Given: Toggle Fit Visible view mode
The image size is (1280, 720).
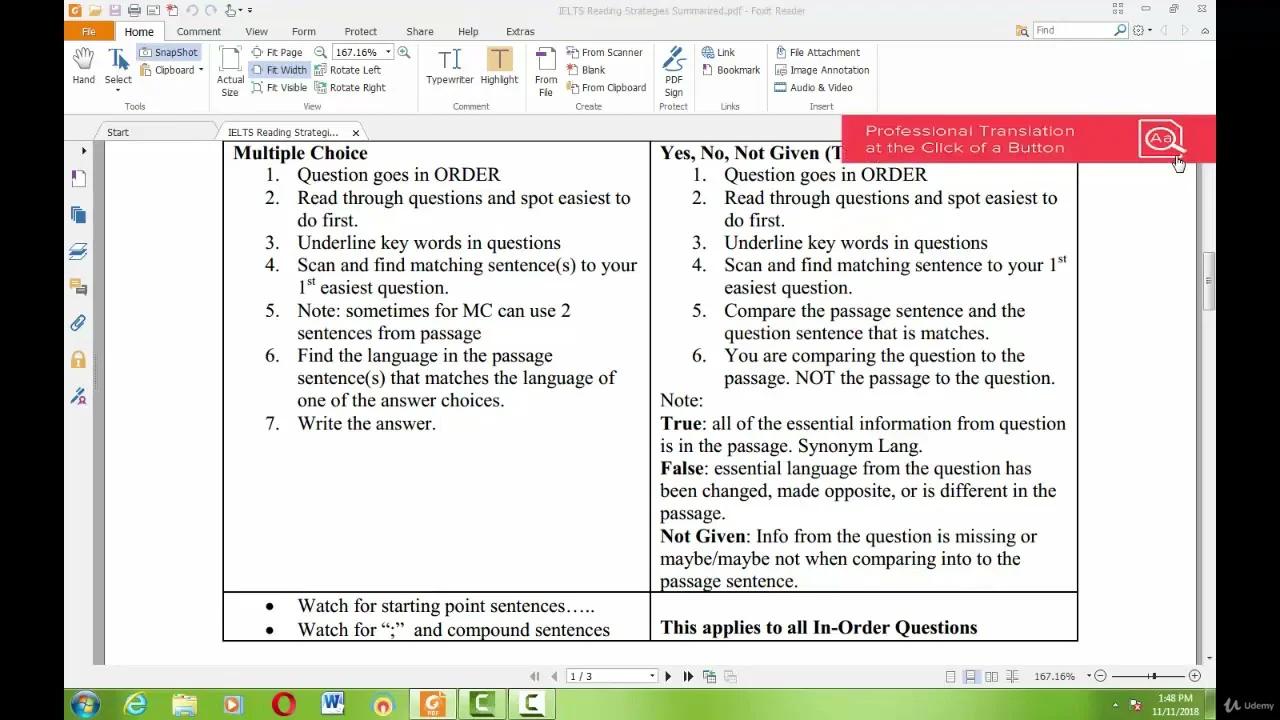Looking at the screenshot, I should [279, 88].
